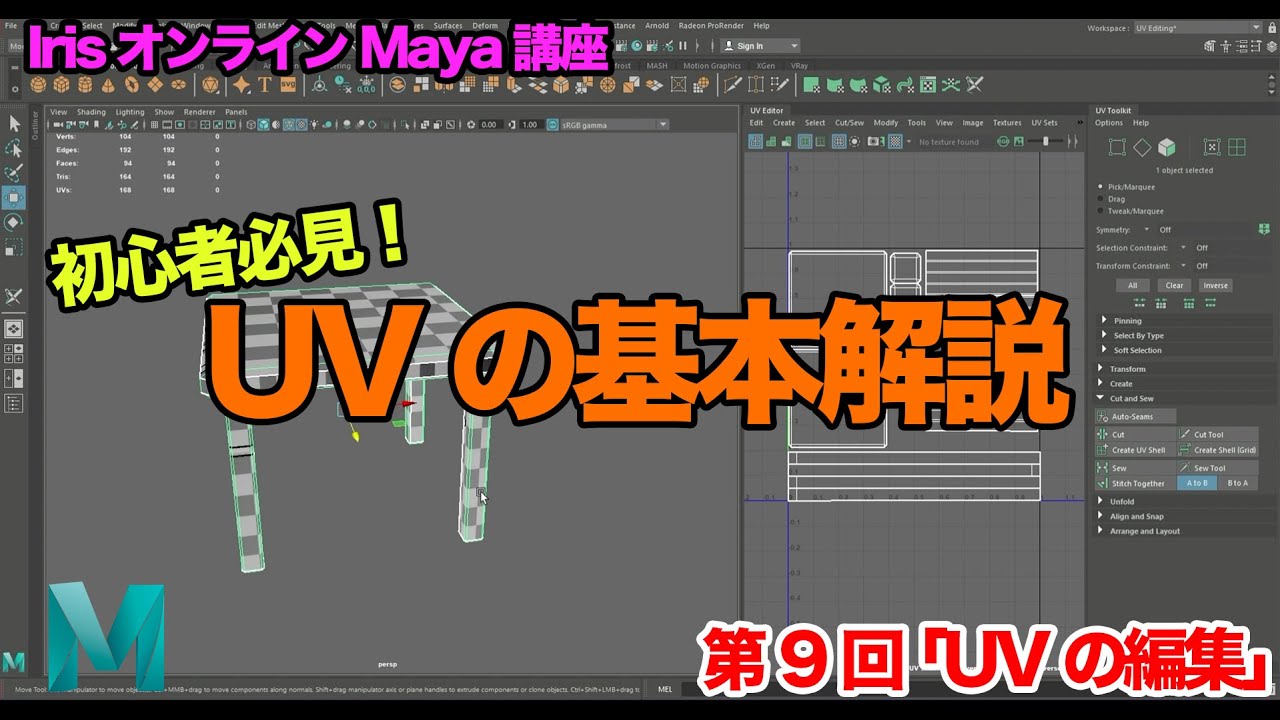Choose the Rotate tool in toolbox
The width and height of the screenshot is (1280, 720).
14,221
